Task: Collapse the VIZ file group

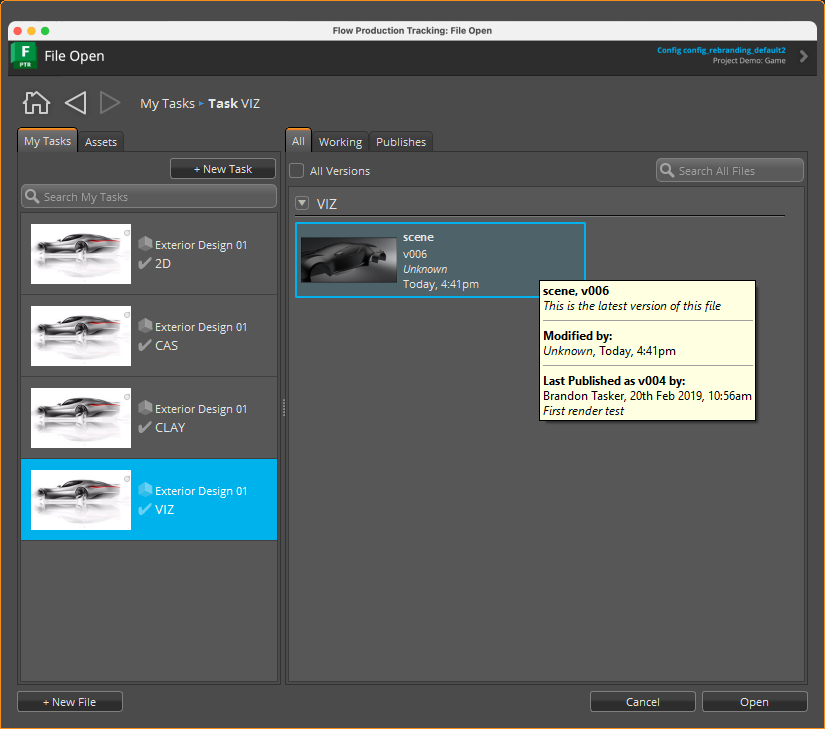Action: [302, 203]
